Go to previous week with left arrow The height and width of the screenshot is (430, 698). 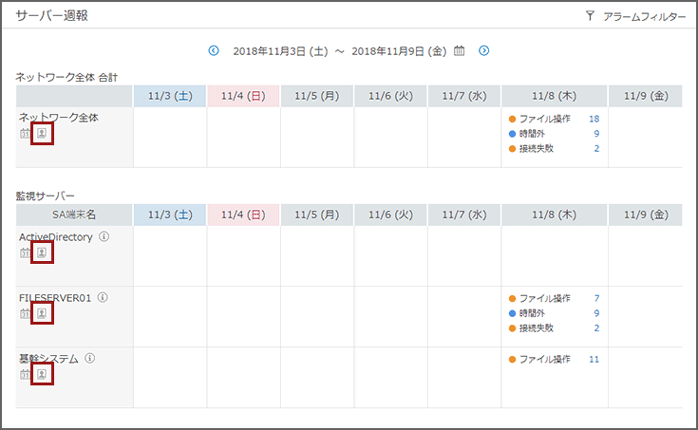click(x=214, y=50)
